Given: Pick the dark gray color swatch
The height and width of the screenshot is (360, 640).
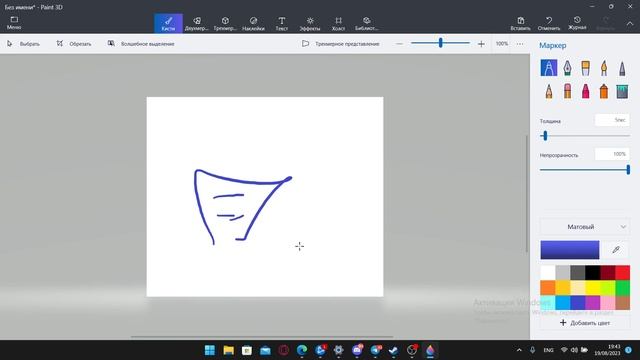Looking at the screenshot, I should (x=578, y=273).
